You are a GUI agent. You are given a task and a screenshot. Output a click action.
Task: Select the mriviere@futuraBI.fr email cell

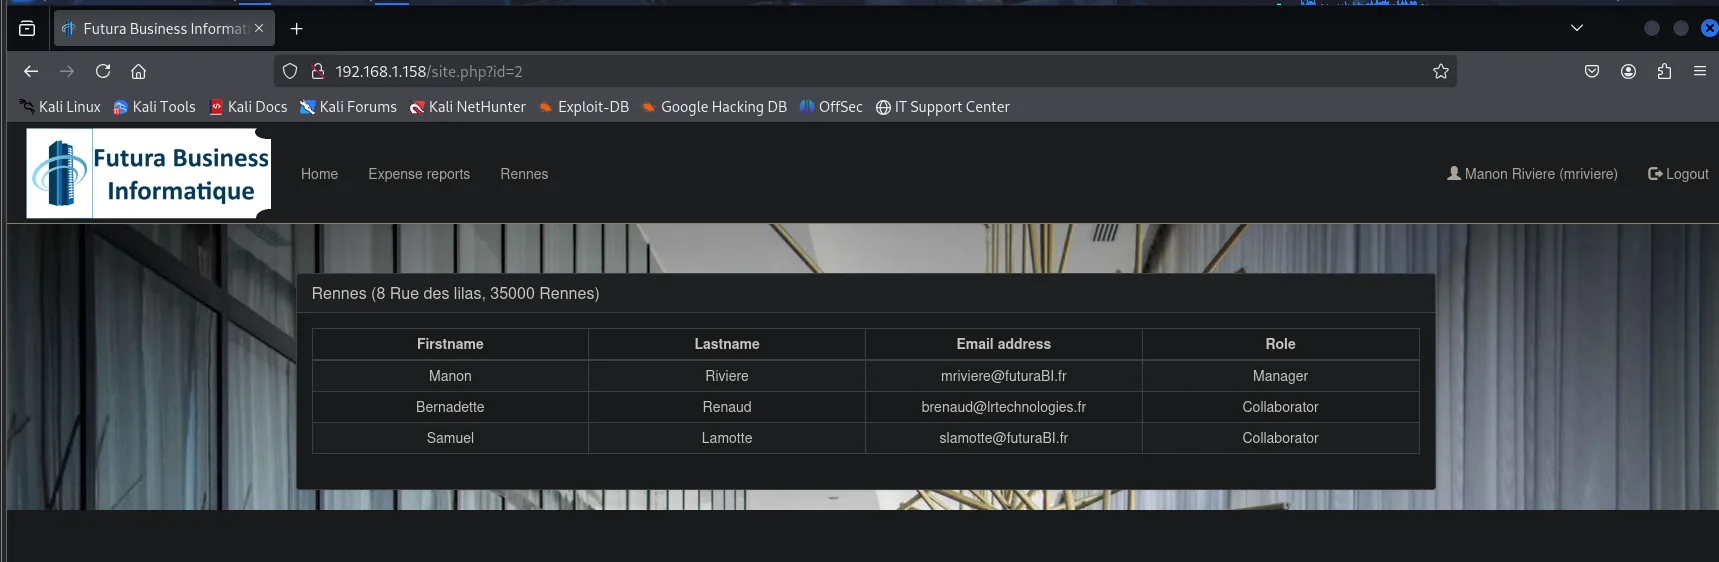click(x=1003, y=376)
